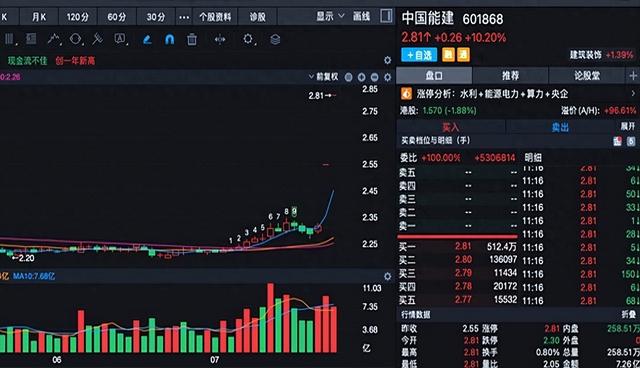Toggle the 5-level depth icon

(x=631, y=141)
